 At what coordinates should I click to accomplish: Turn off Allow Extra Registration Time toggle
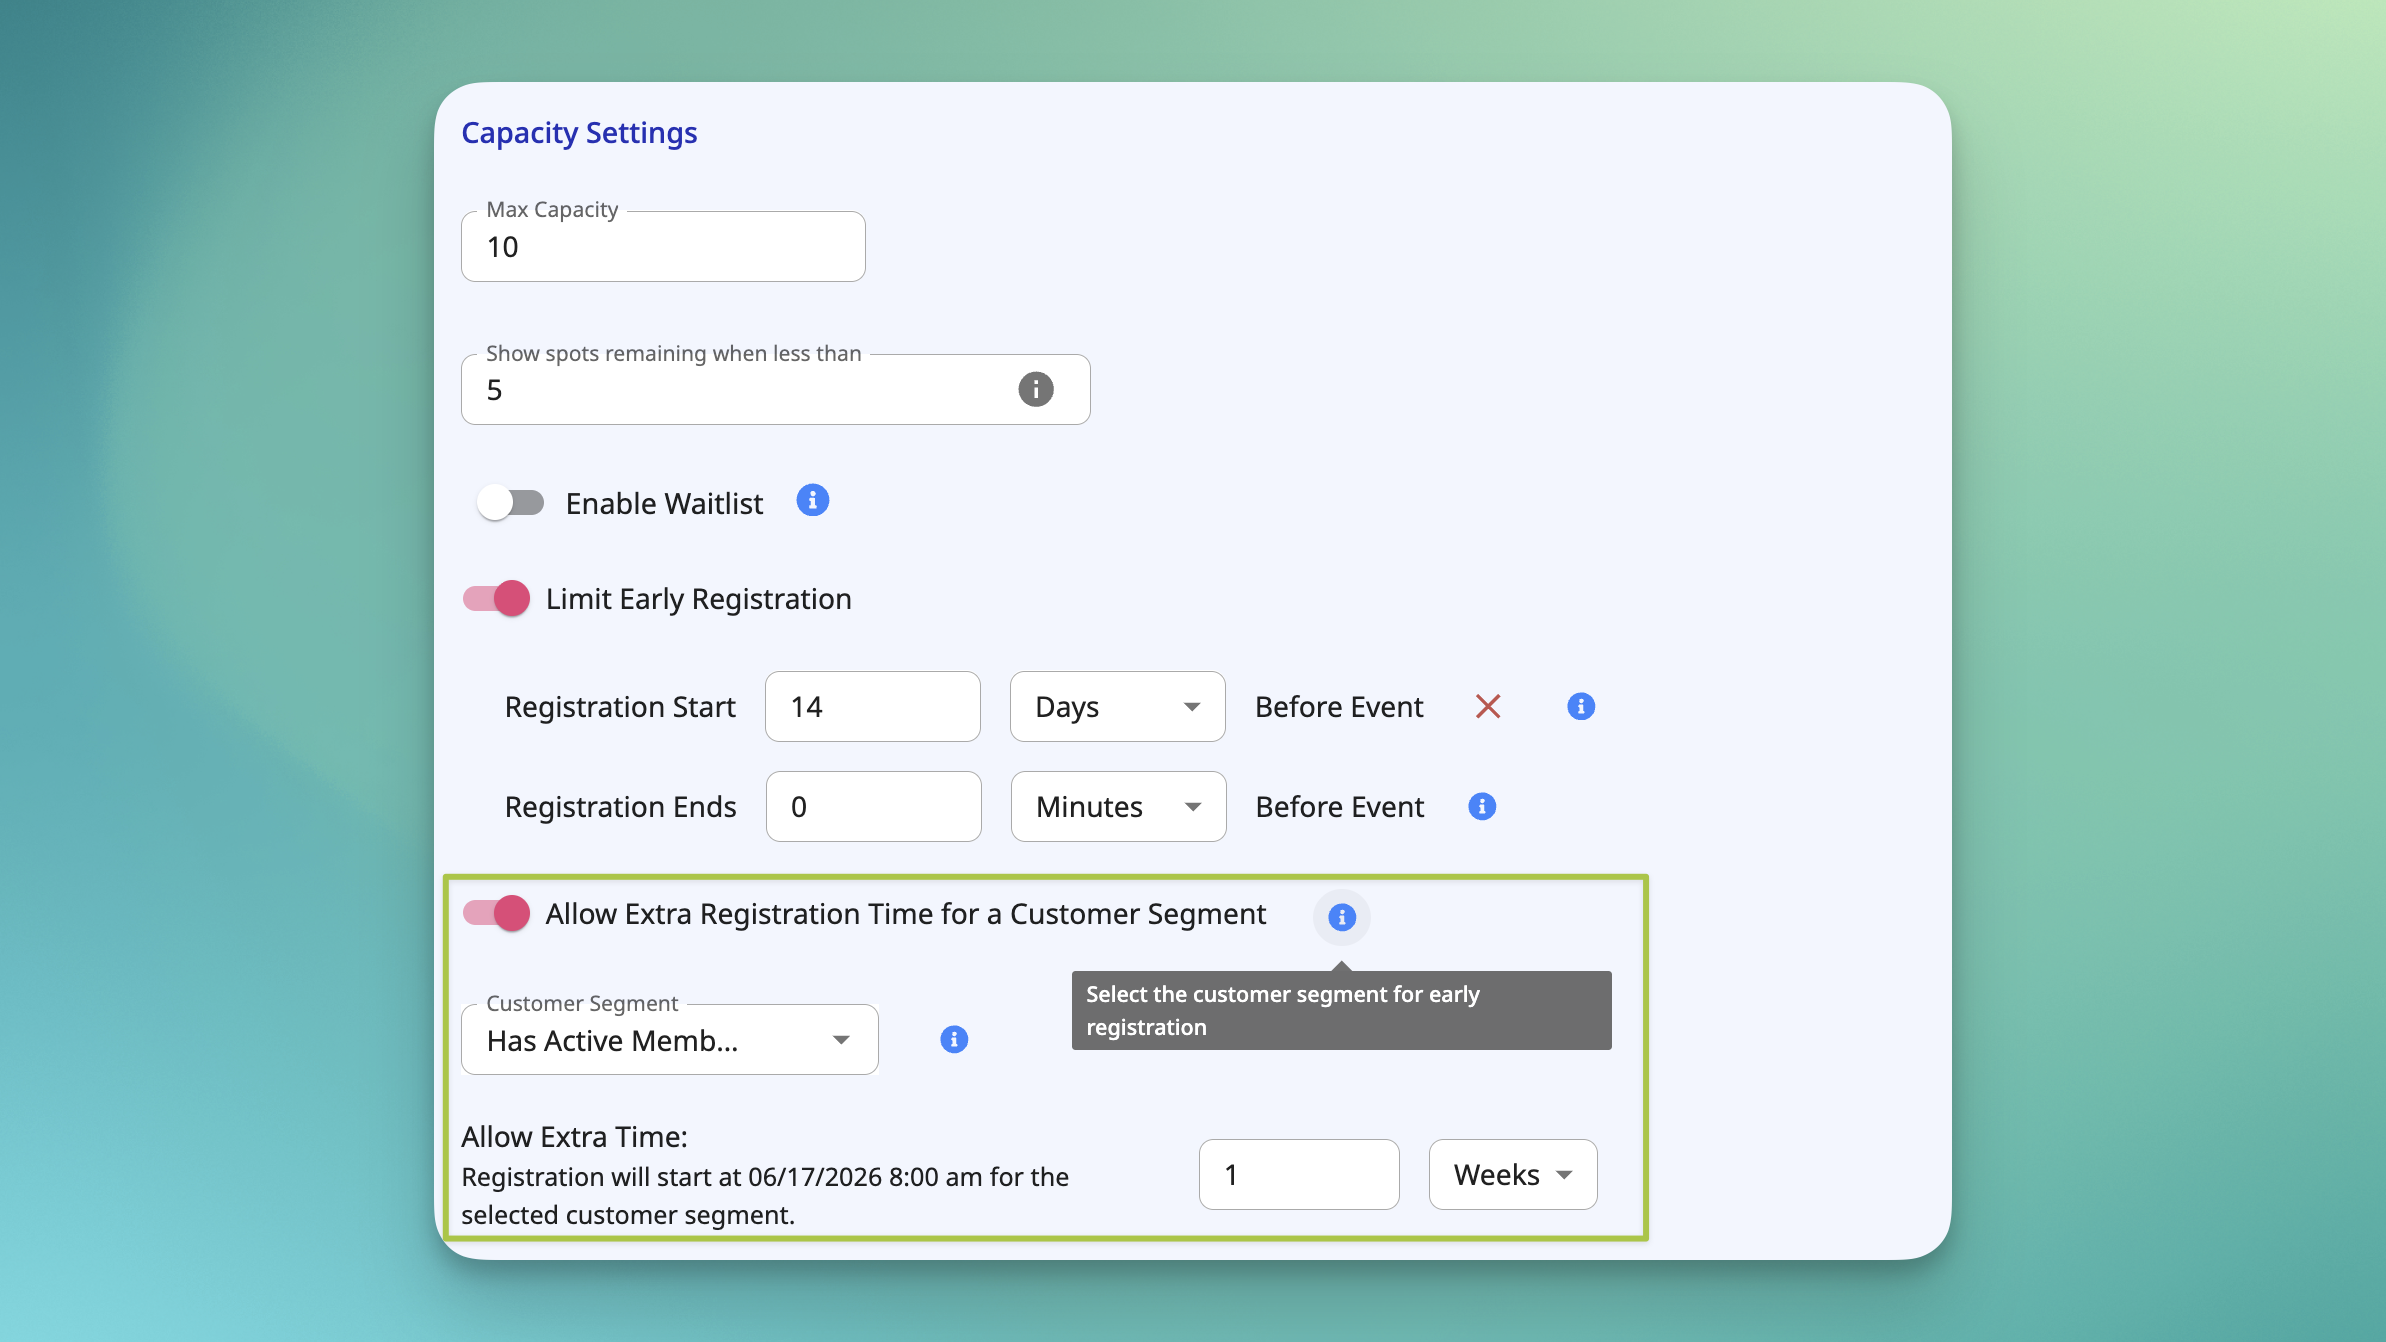pos(496,912)
